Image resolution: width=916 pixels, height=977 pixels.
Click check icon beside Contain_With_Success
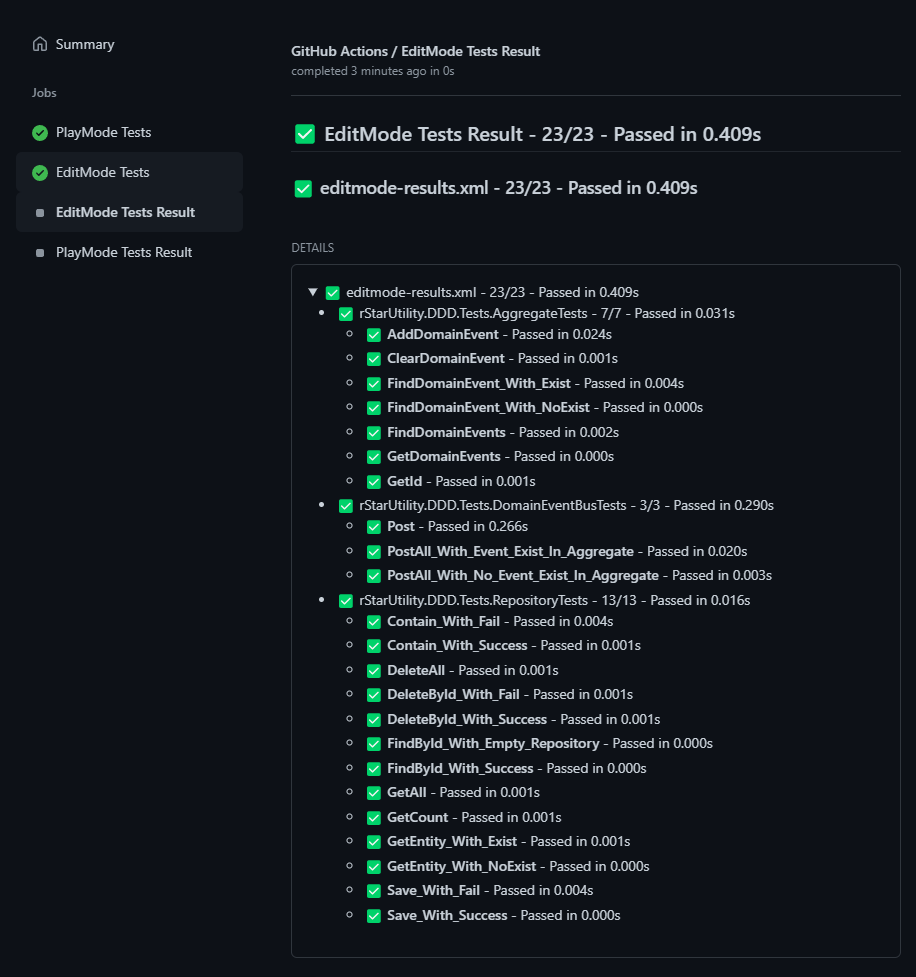click(x=374, y=646)
